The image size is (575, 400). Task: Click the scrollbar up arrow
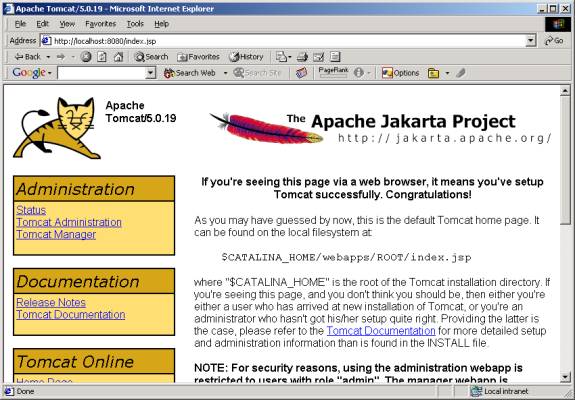565,91
